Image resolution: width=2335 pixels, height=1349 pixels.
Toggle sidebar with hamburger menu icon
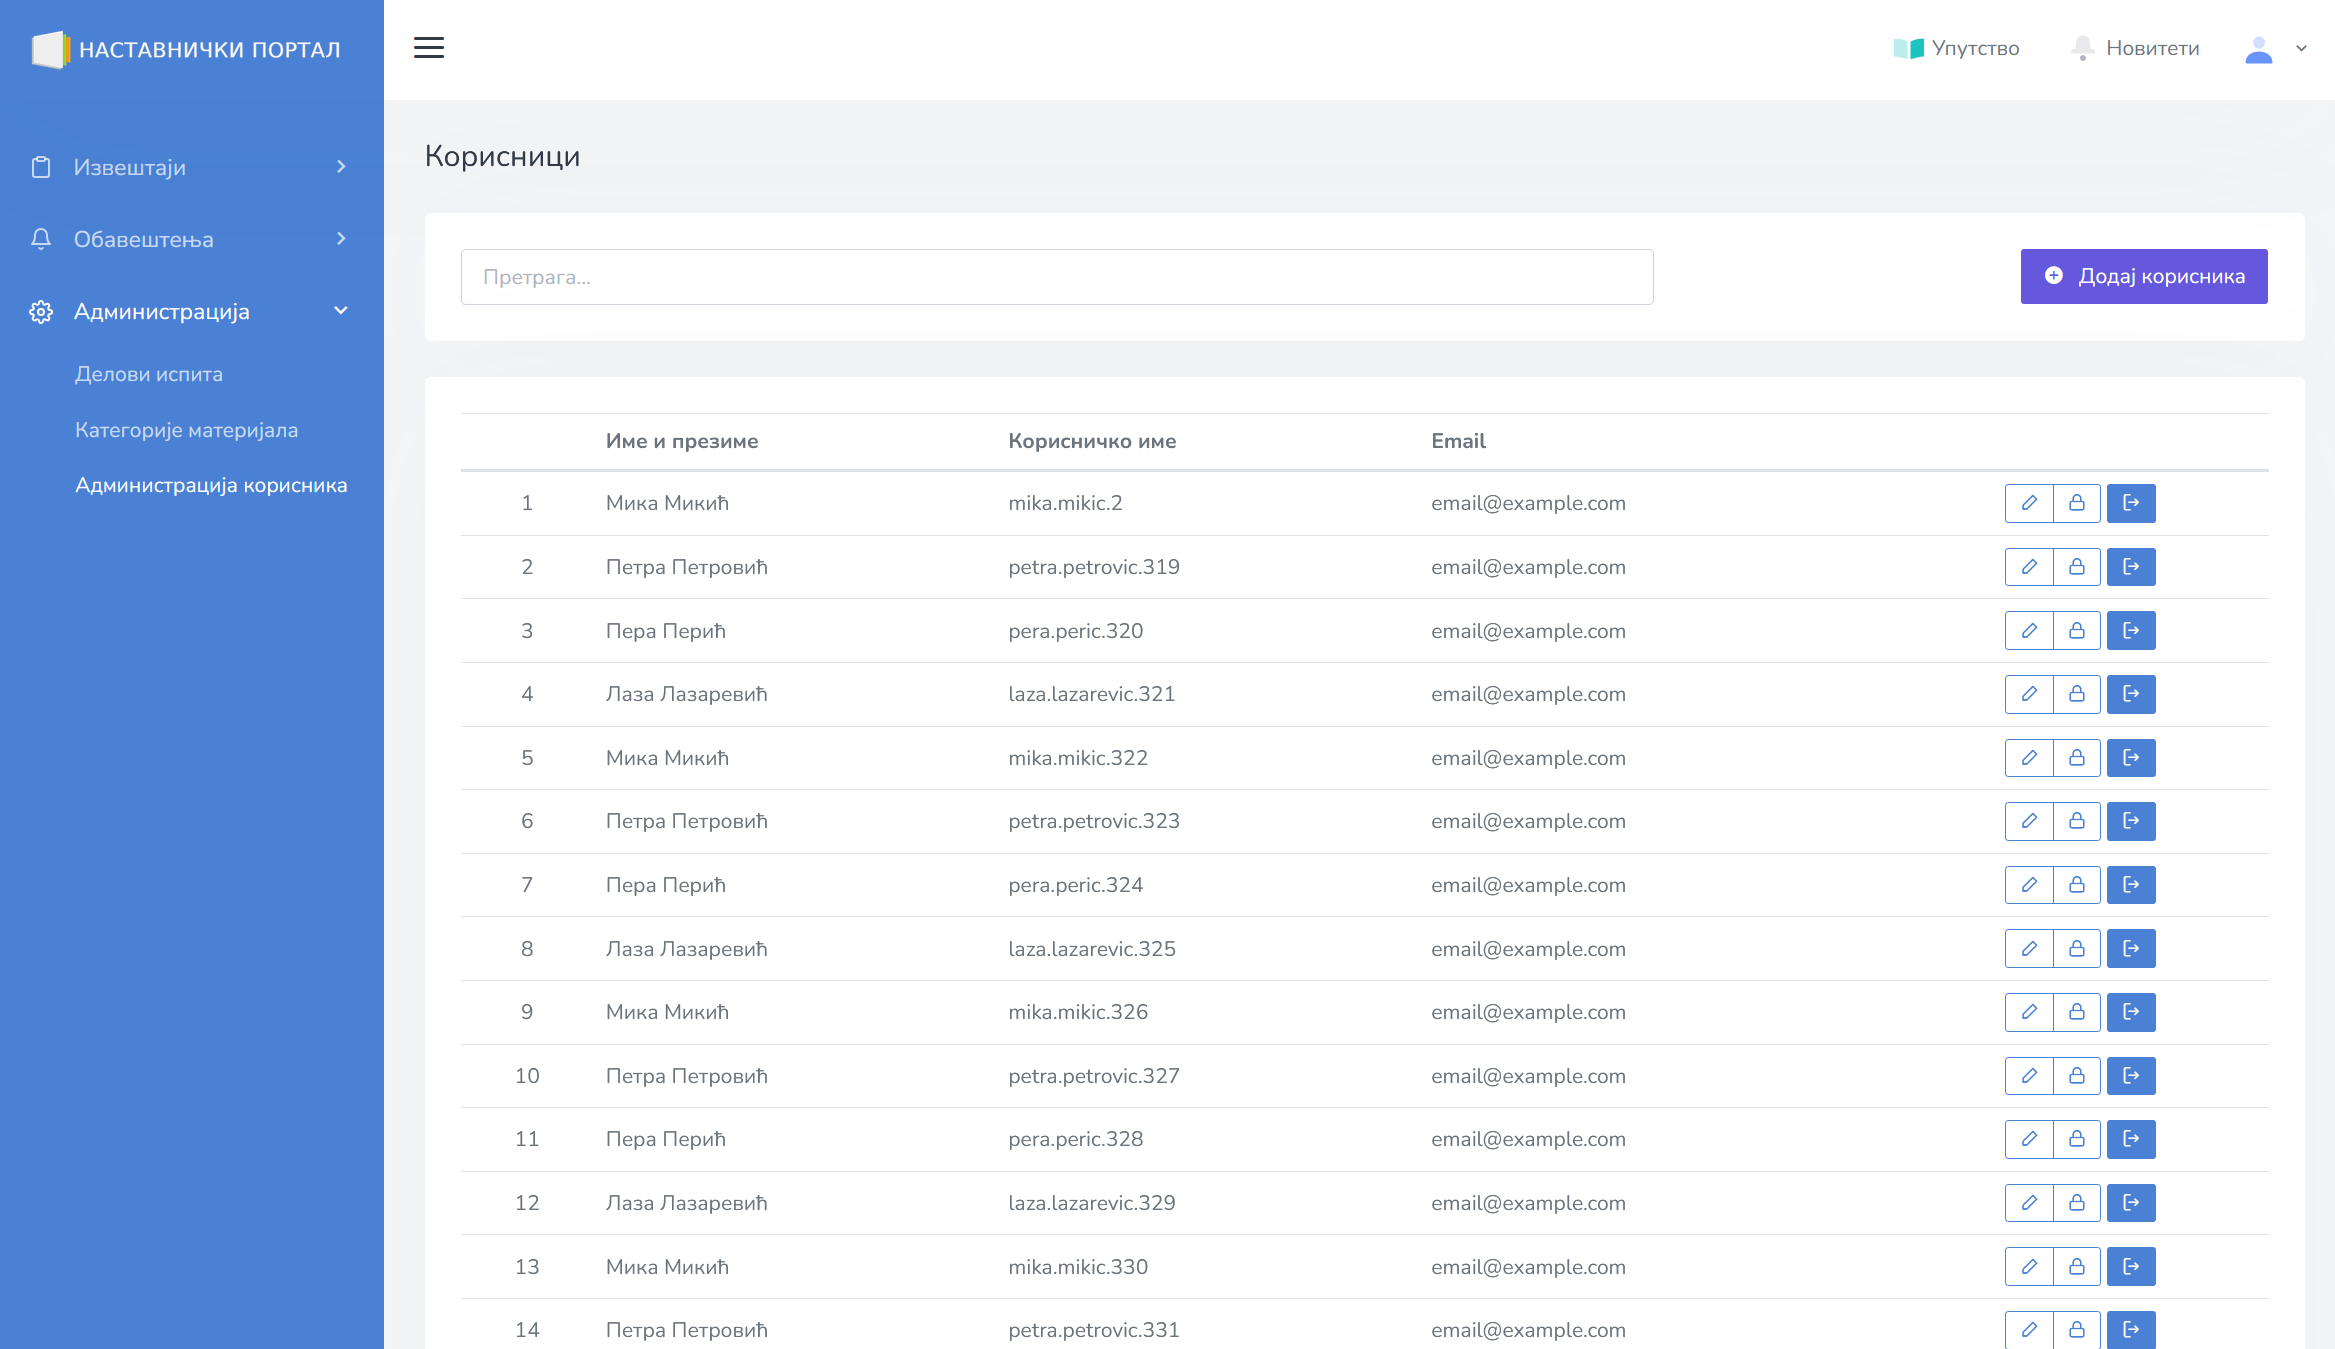429,48
